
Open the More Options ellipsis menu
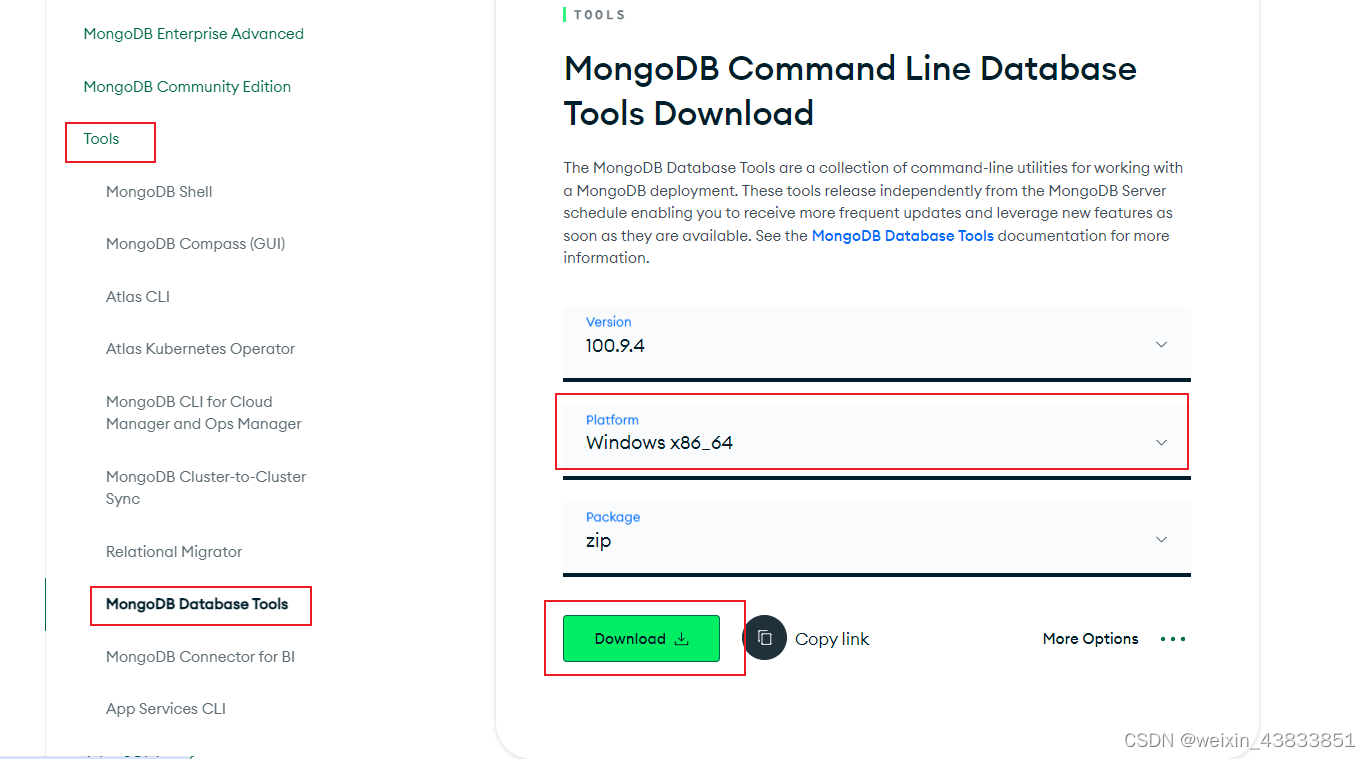coord(1171,638)
